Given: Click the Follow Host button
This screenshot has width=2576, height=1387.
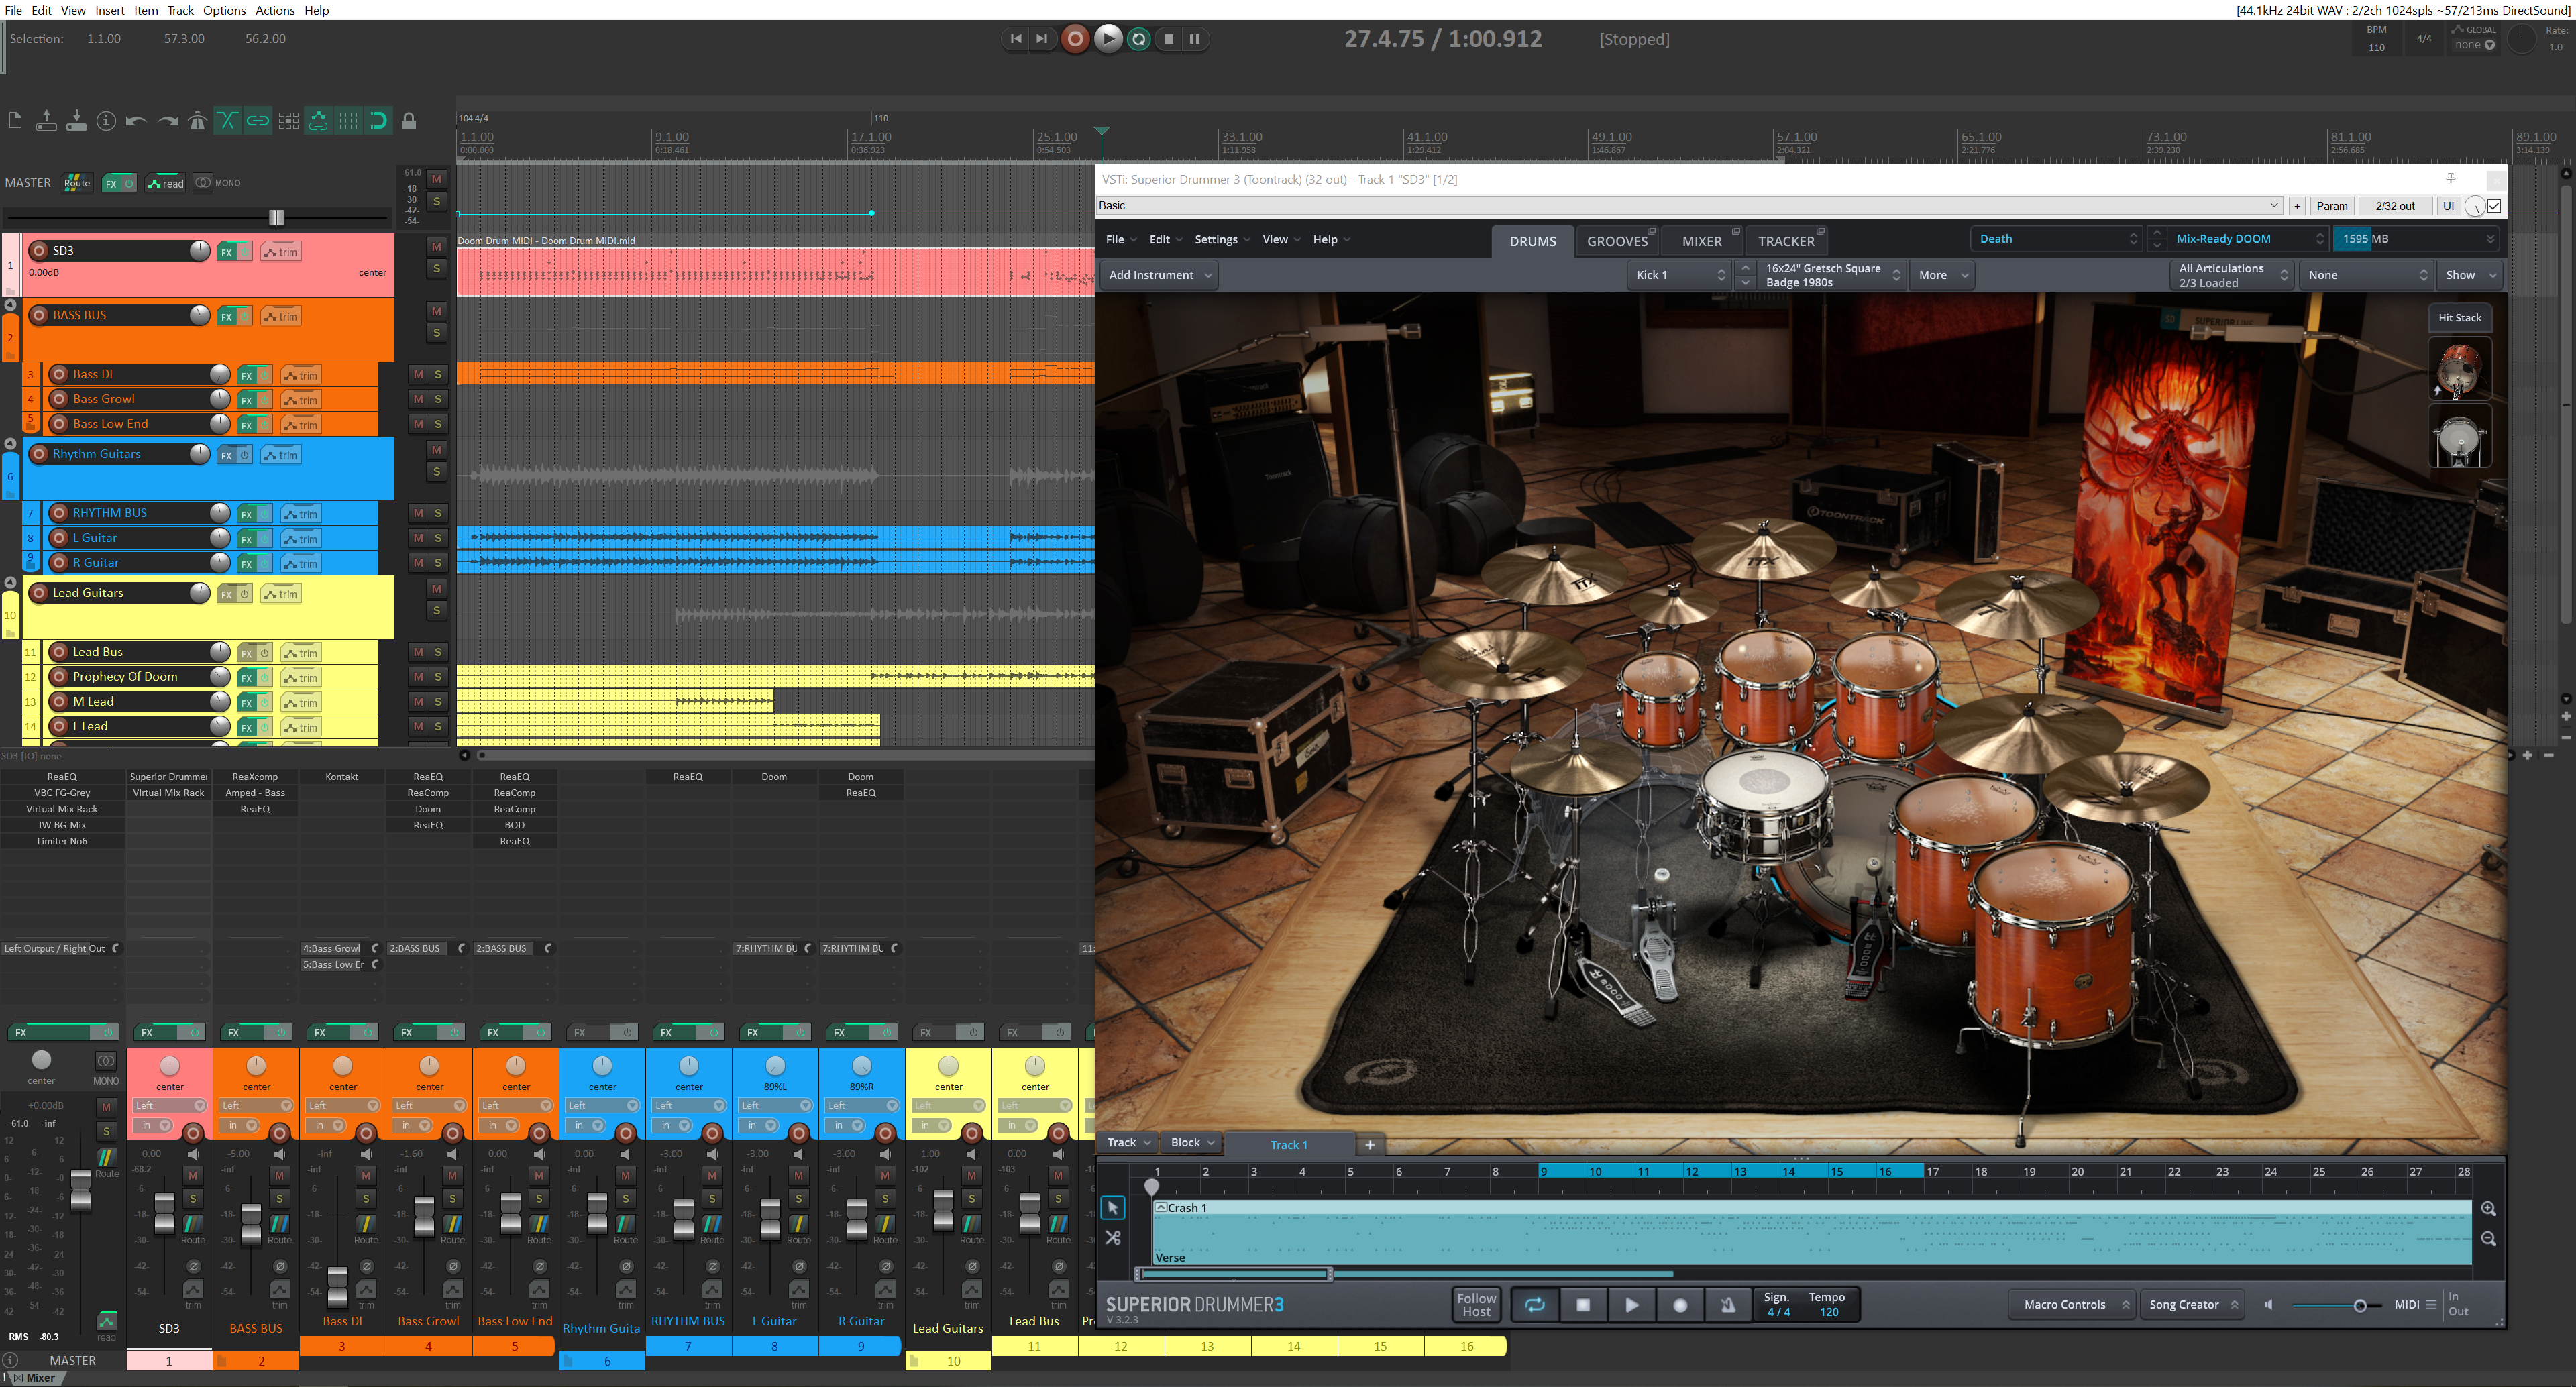Looking at the screenshot, I should tap(1476, 1305).
